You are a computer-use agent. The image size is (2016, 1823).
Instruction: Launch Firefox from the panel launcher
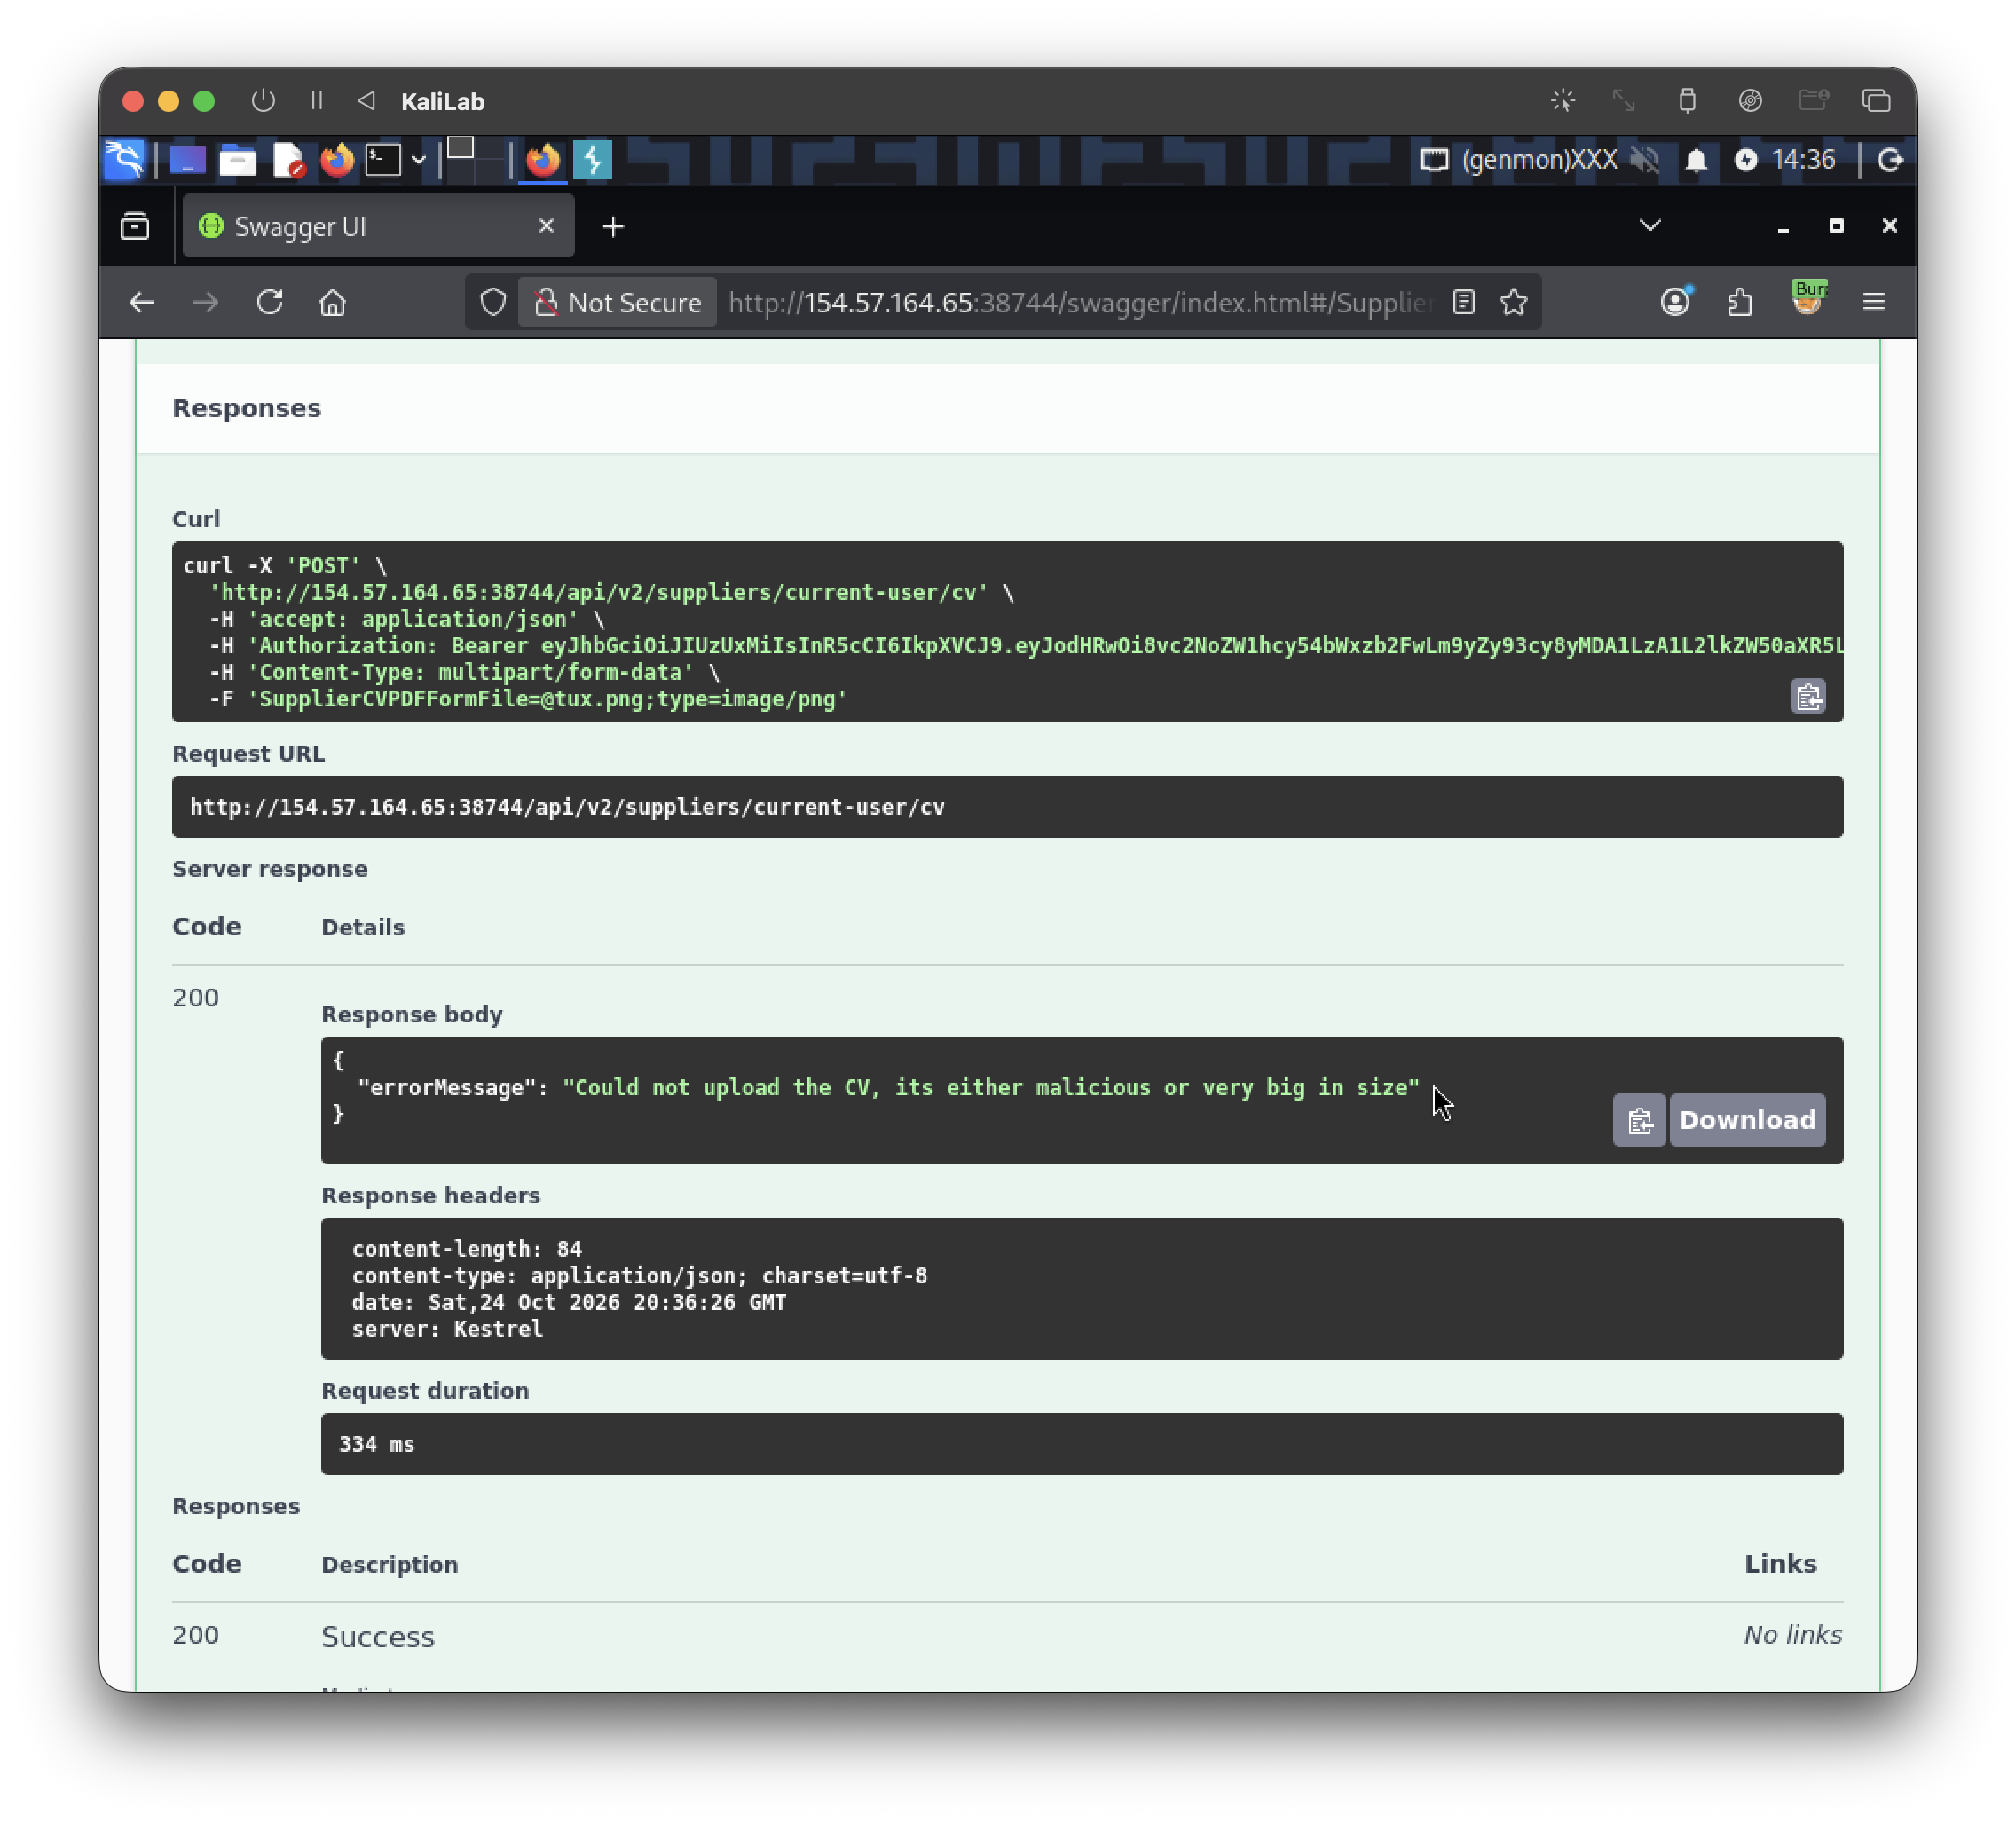[337, 160]
